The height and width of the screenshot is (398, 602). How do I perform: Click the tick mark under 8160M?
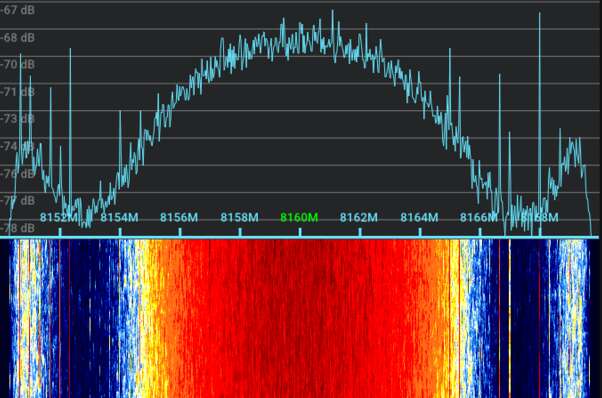point(300,232)
